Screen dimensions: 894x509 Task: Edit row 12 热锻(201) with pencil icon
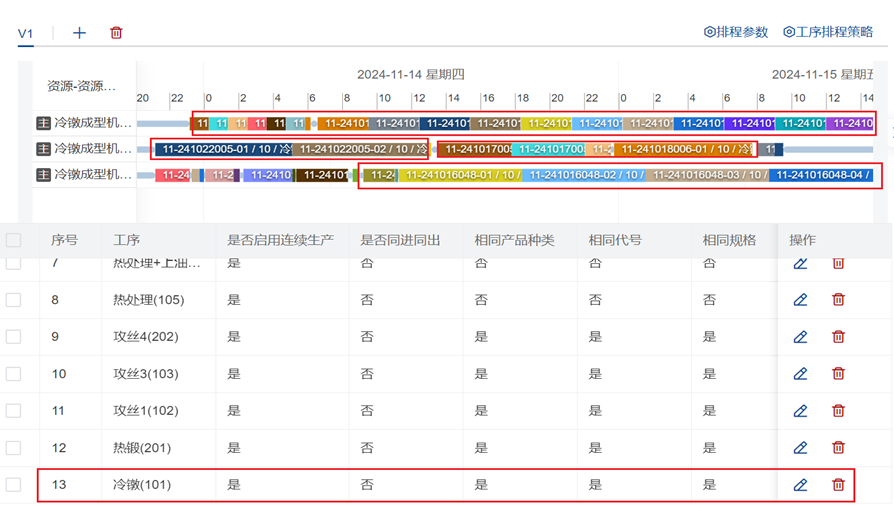[x=800, y=448]
